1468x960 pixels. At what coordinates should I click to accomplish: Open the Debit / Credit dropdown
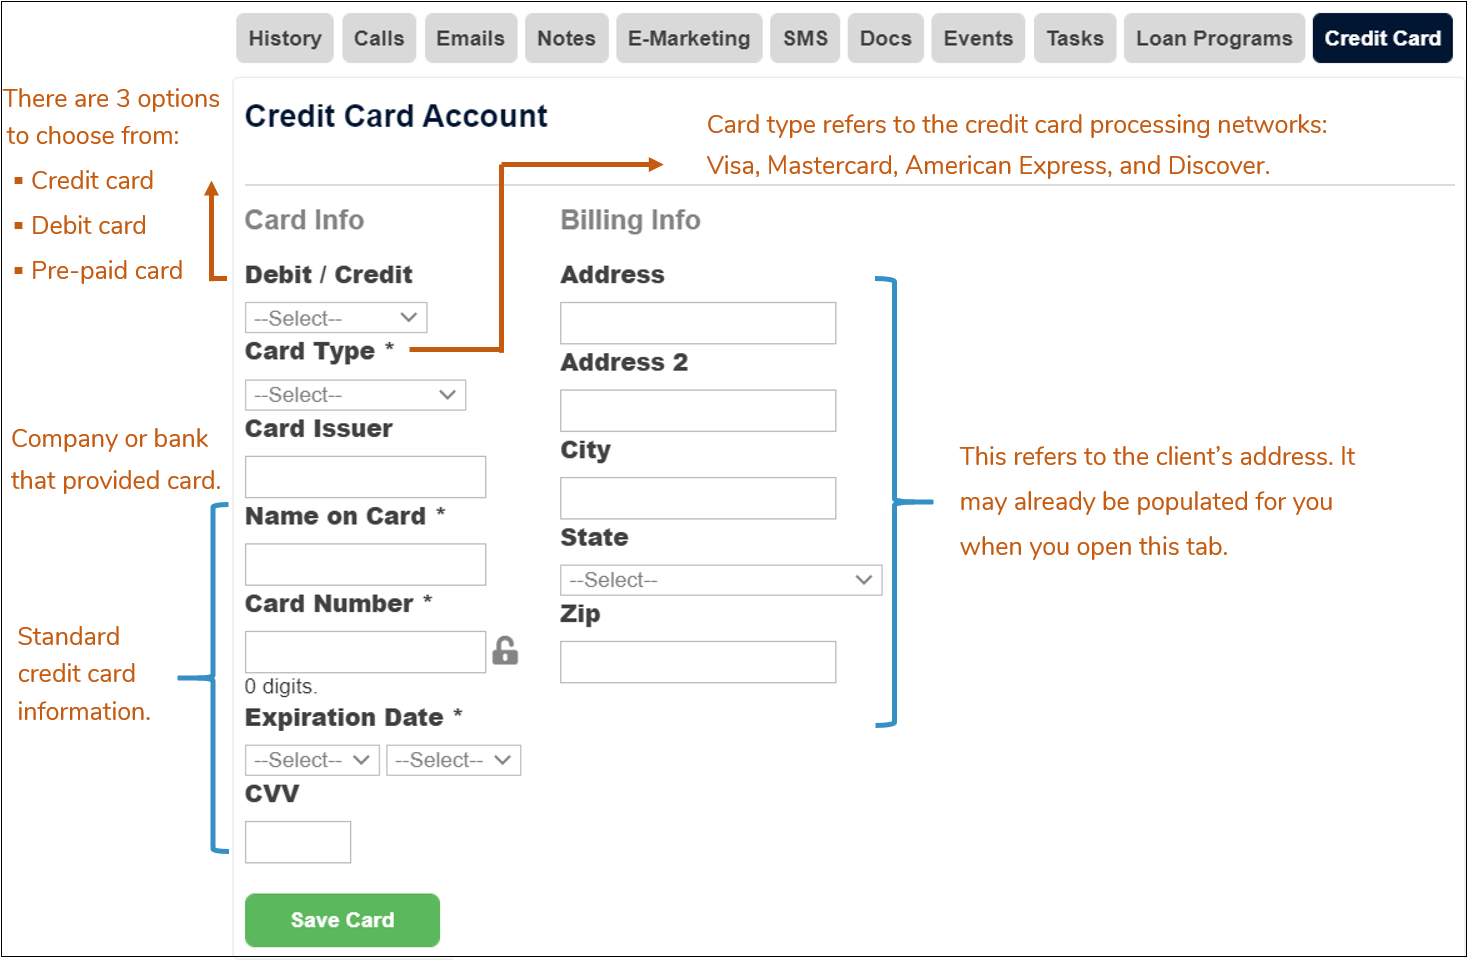(335, 317)
